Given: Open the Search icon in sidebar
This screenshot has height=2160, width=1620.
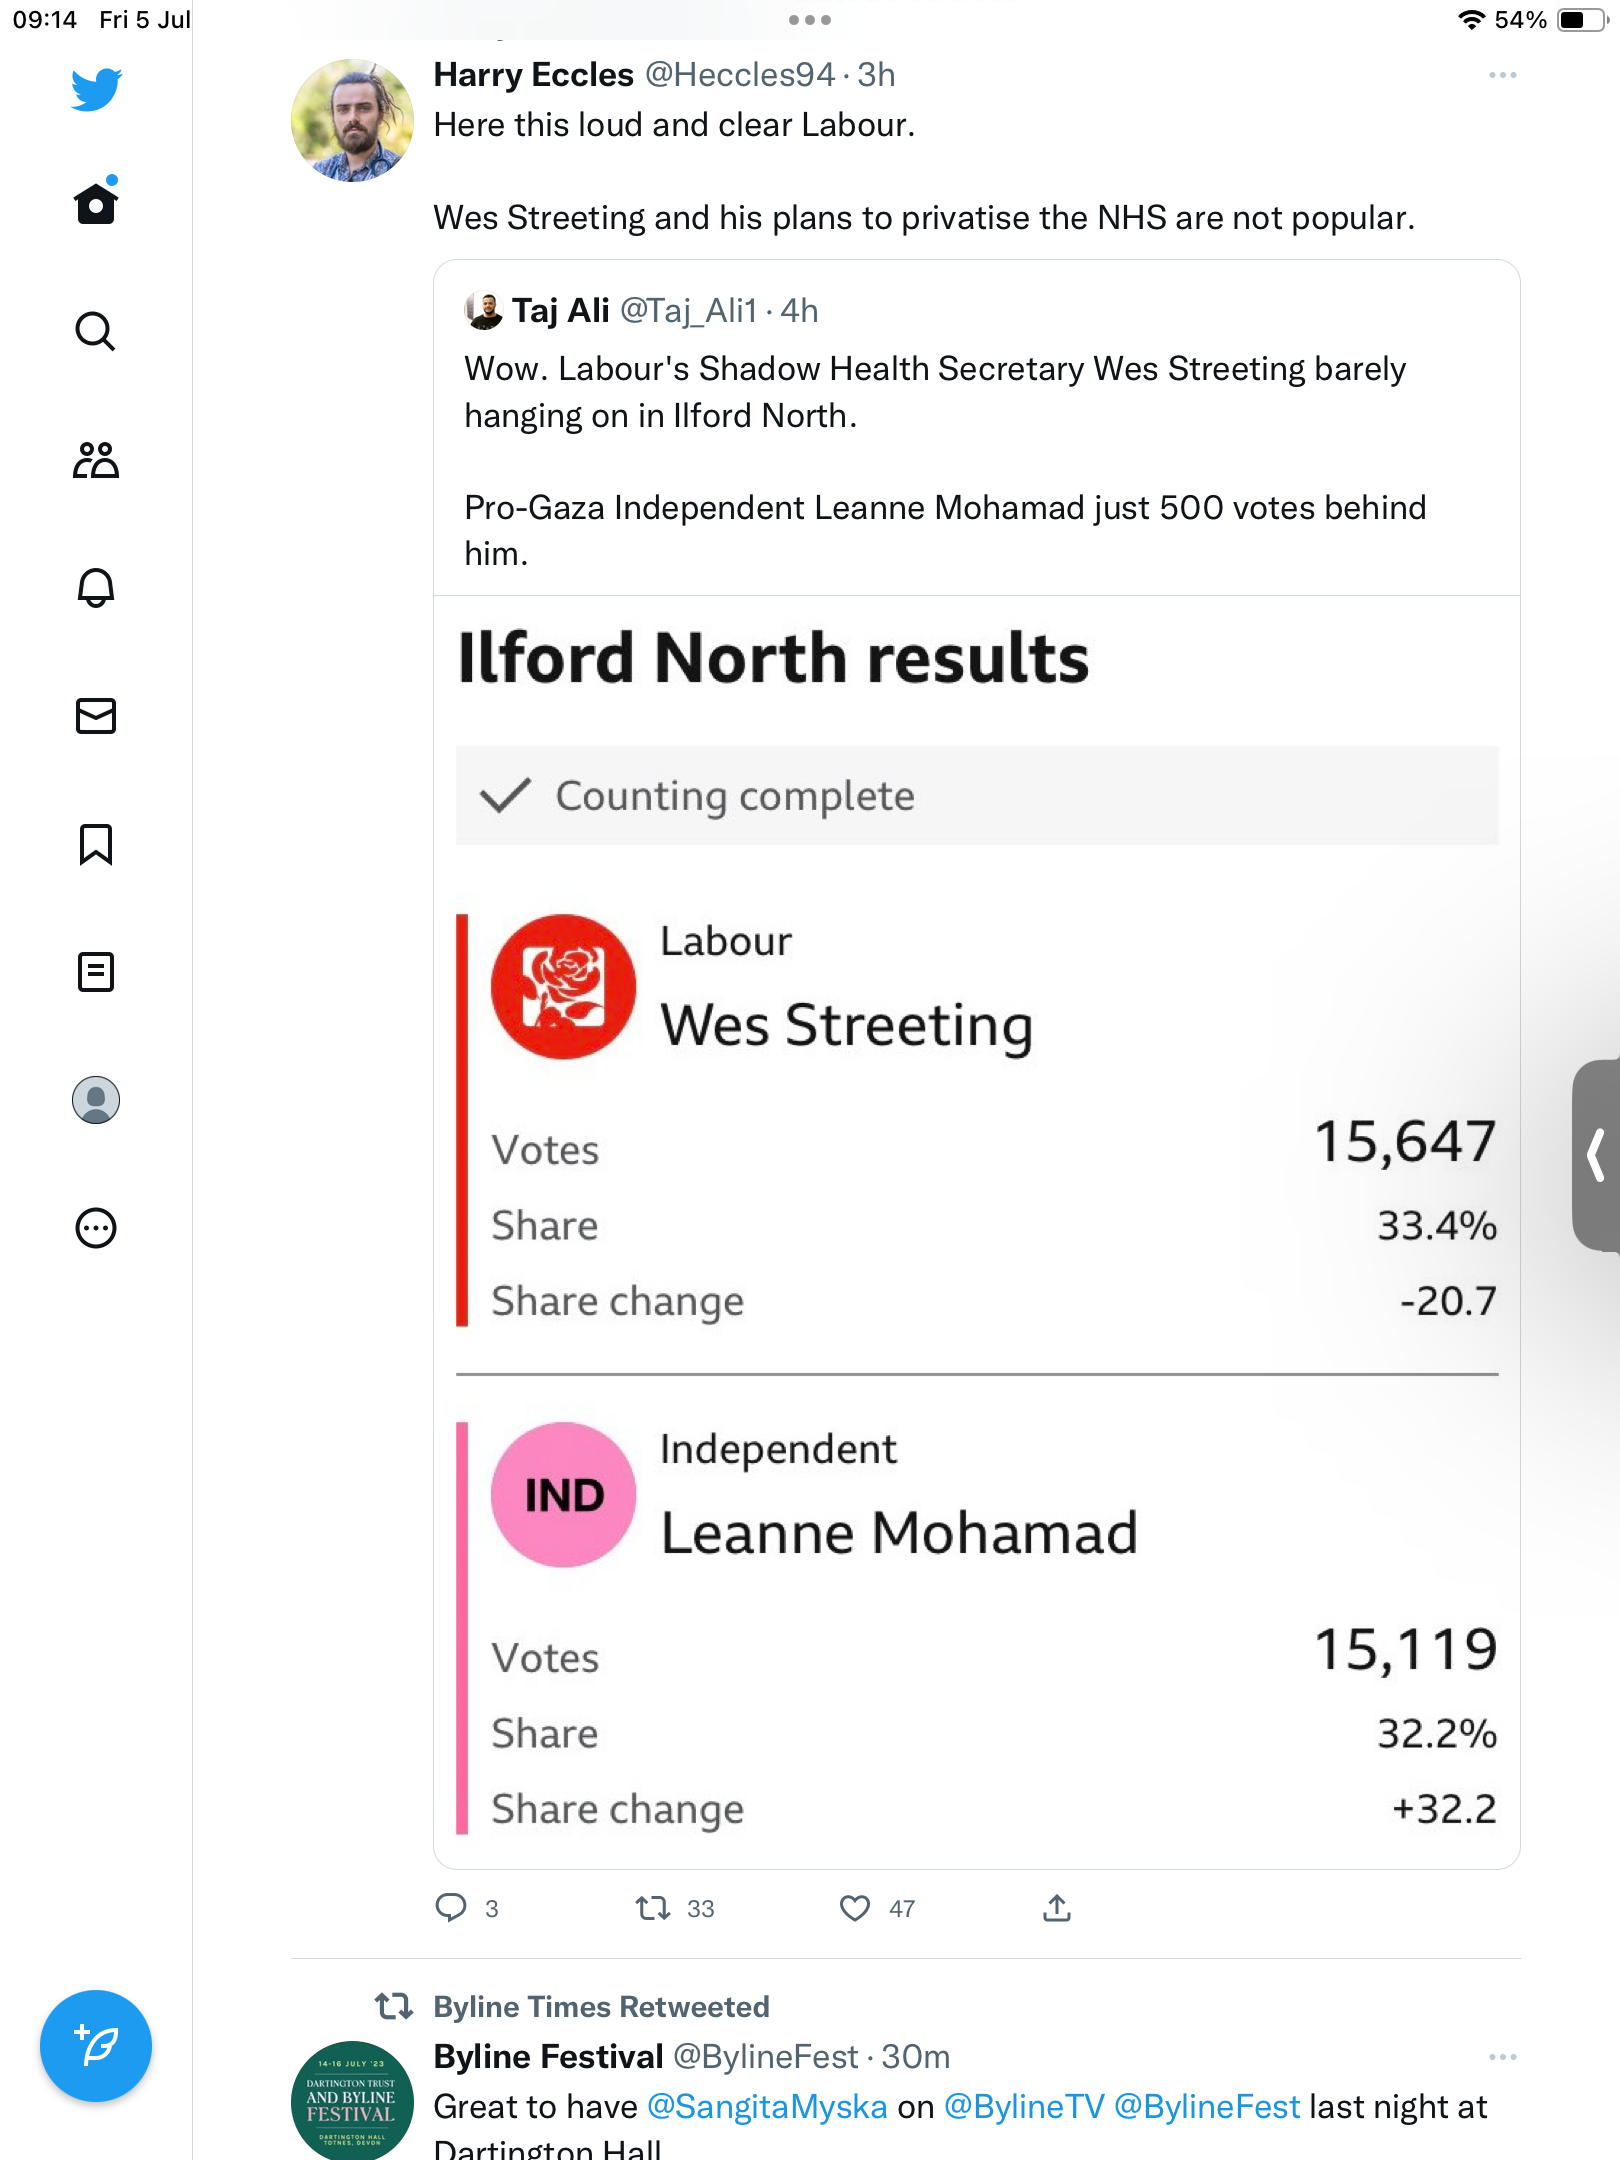Looking at the screenshot, I should [96, 331].
